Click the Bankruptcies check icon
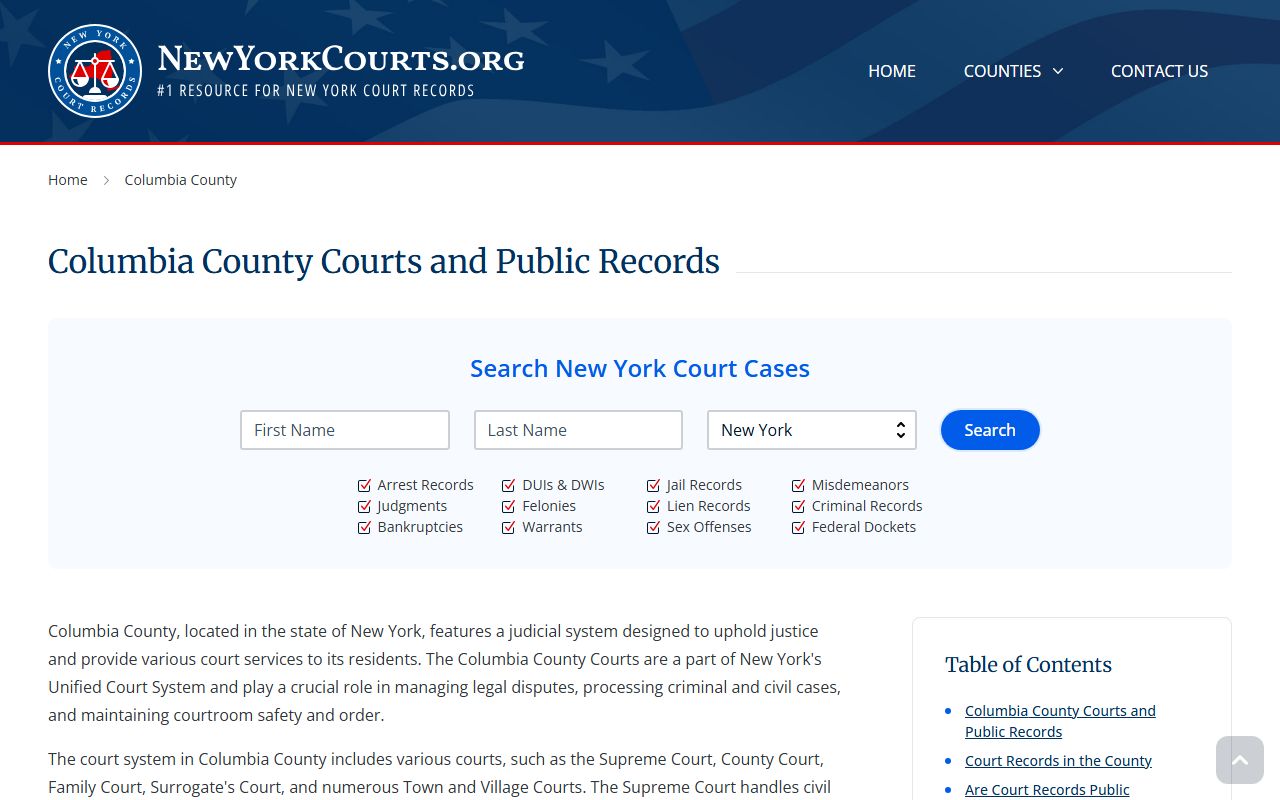The width and height of the screenshot is (1280, 800). coord(364,527)
